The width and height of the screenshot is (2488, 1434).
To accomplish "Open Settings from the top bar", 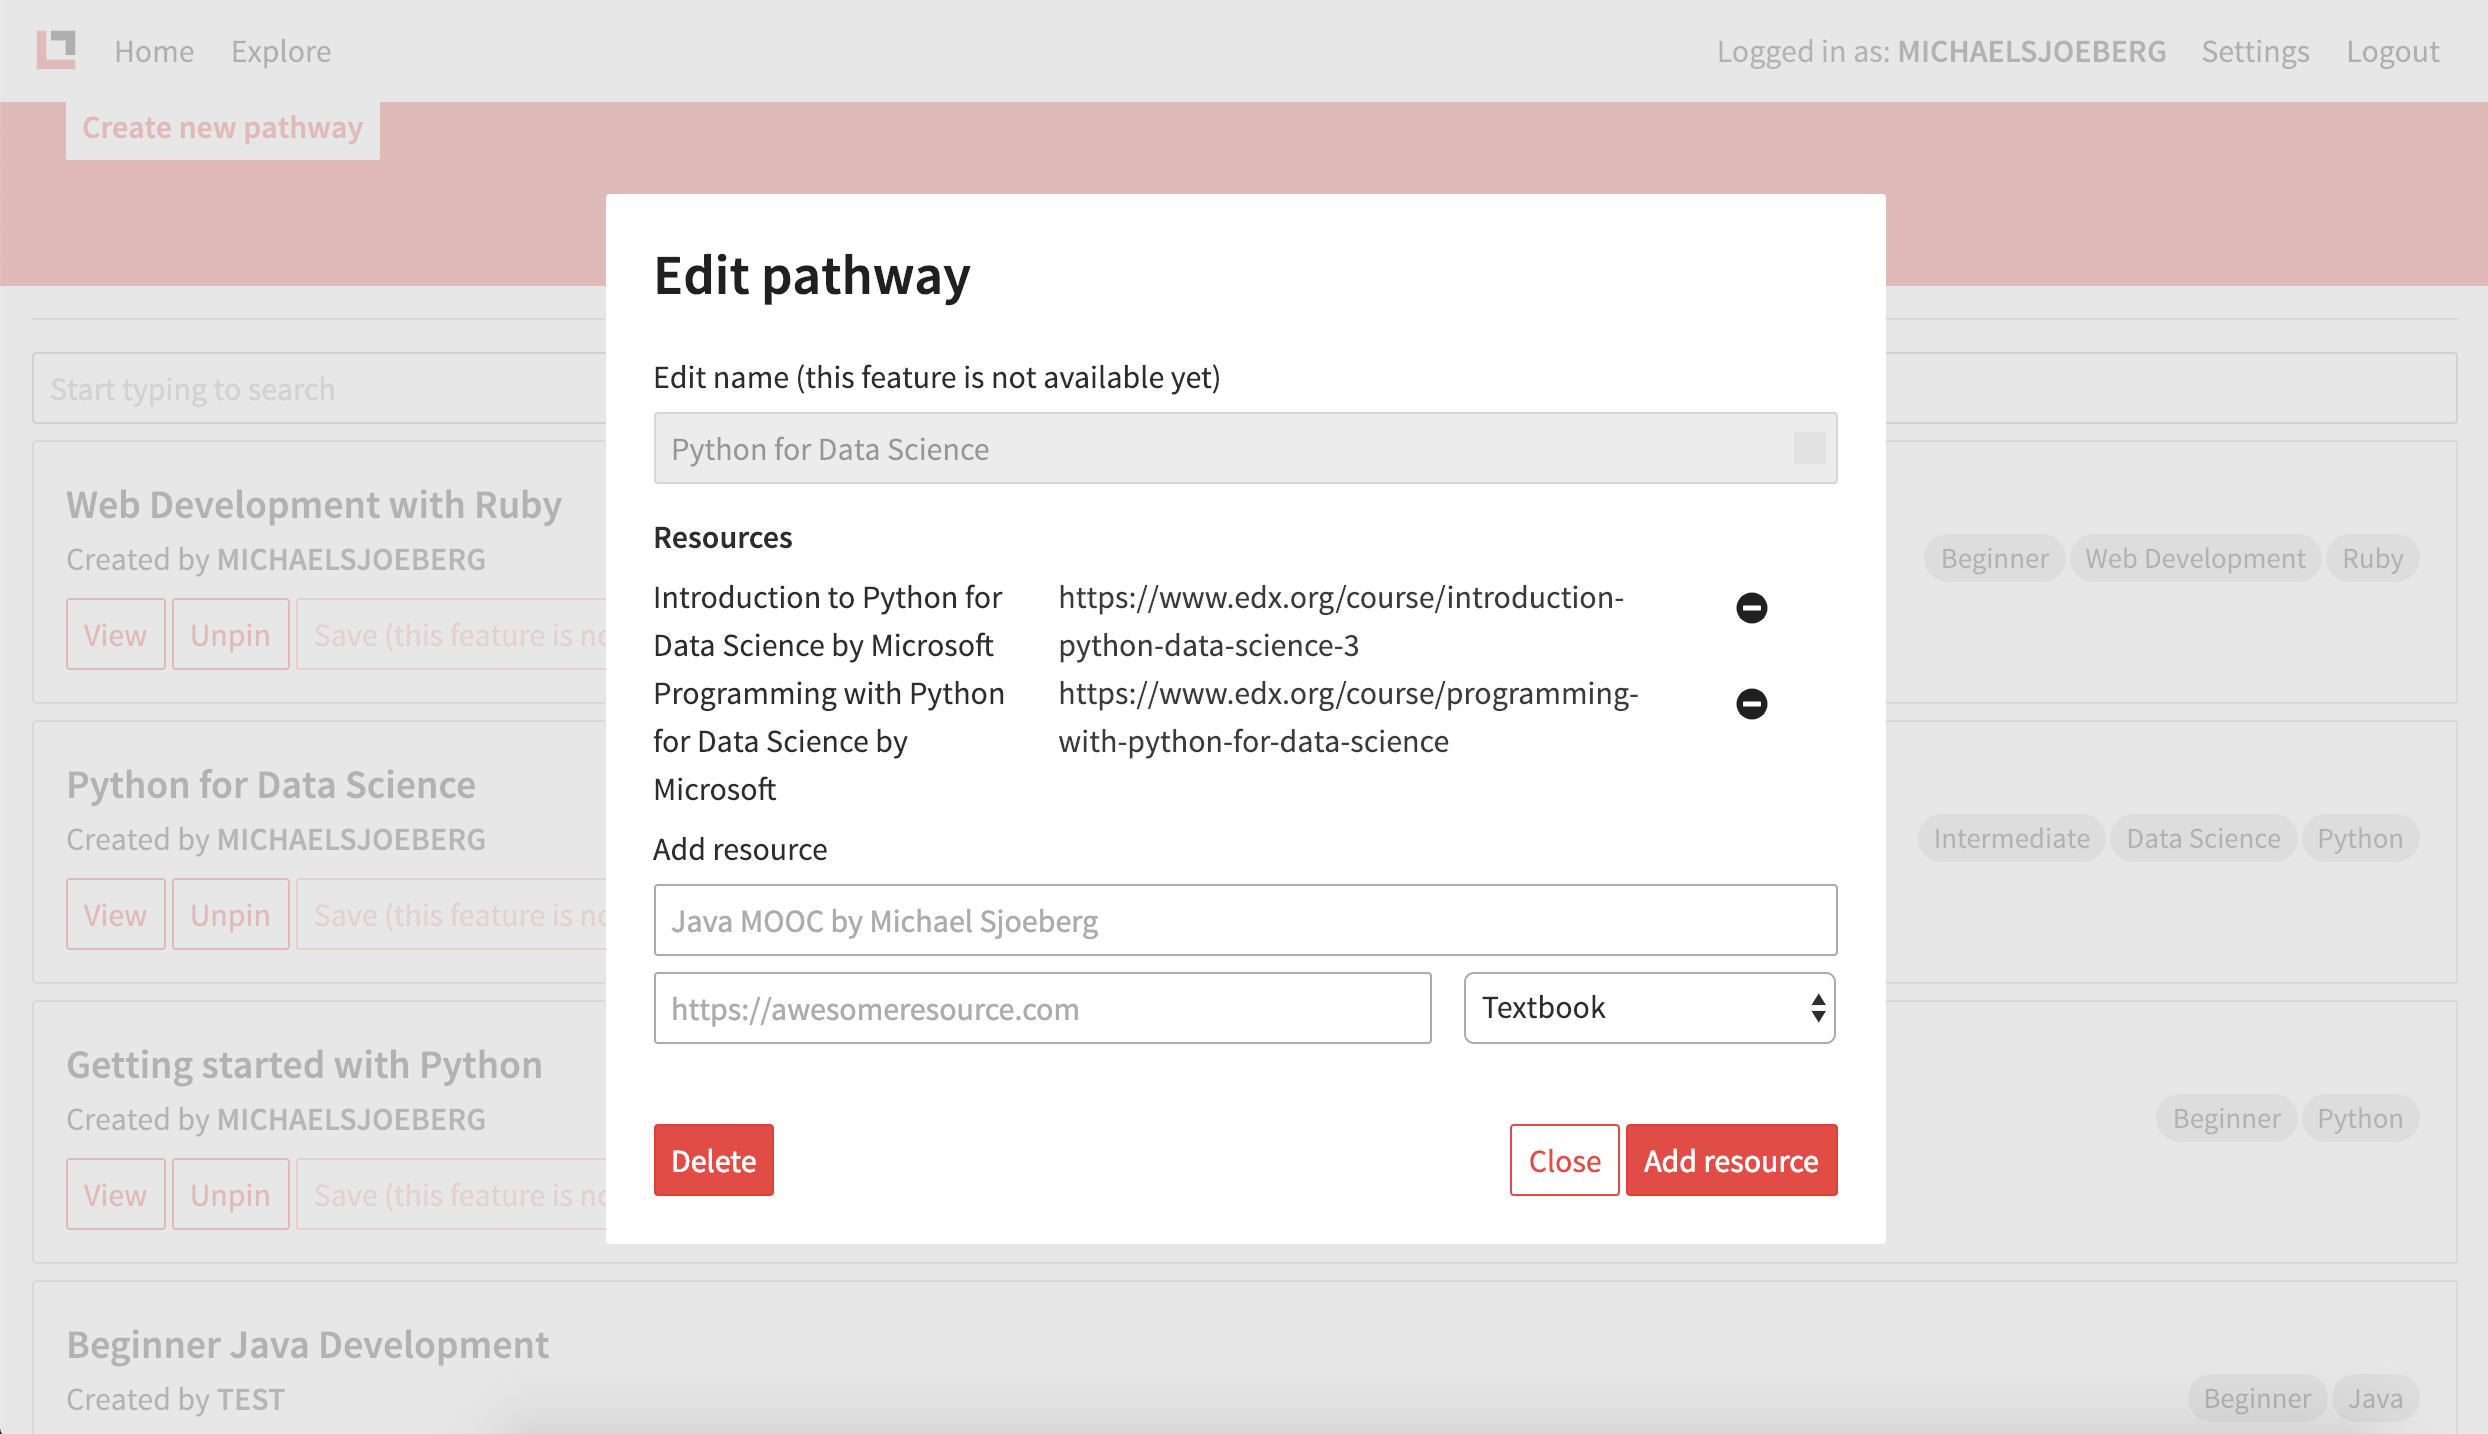I will coord(2255,50).
